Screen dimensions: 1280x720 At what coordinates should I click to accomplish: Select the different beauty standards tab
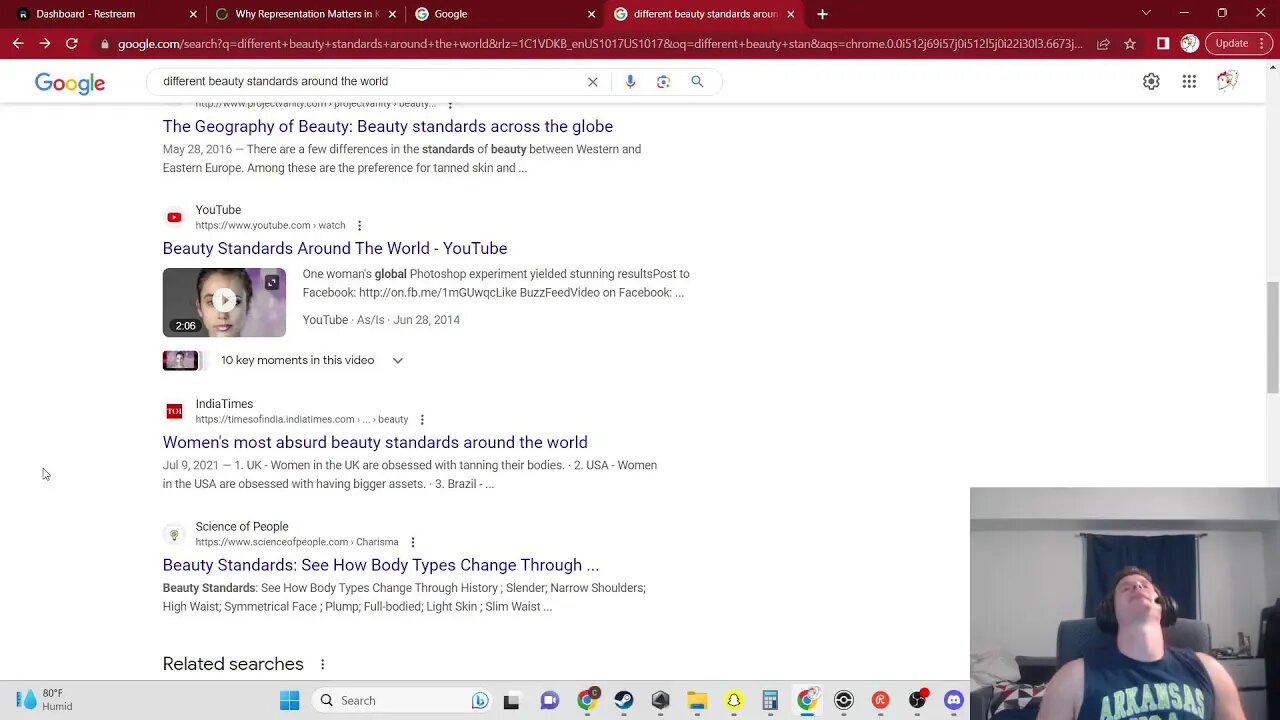[704, 14]
